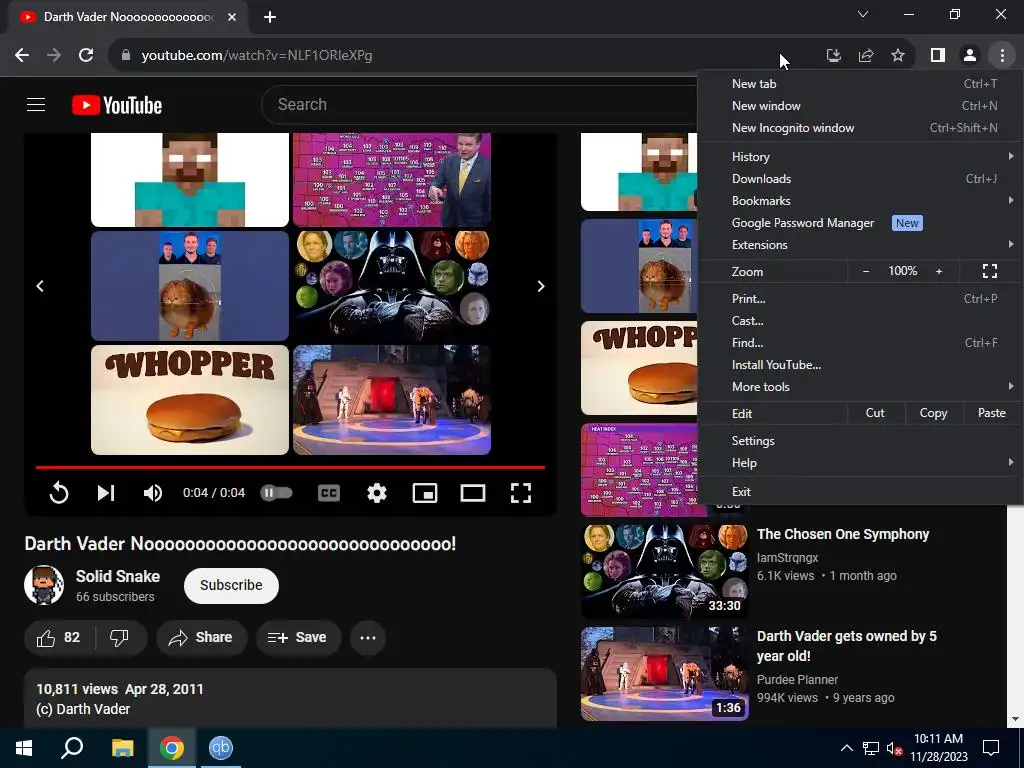Choose Print from Chrome menu
Viewport: 1024px width, 768px height.
click(x=859, y=298)
